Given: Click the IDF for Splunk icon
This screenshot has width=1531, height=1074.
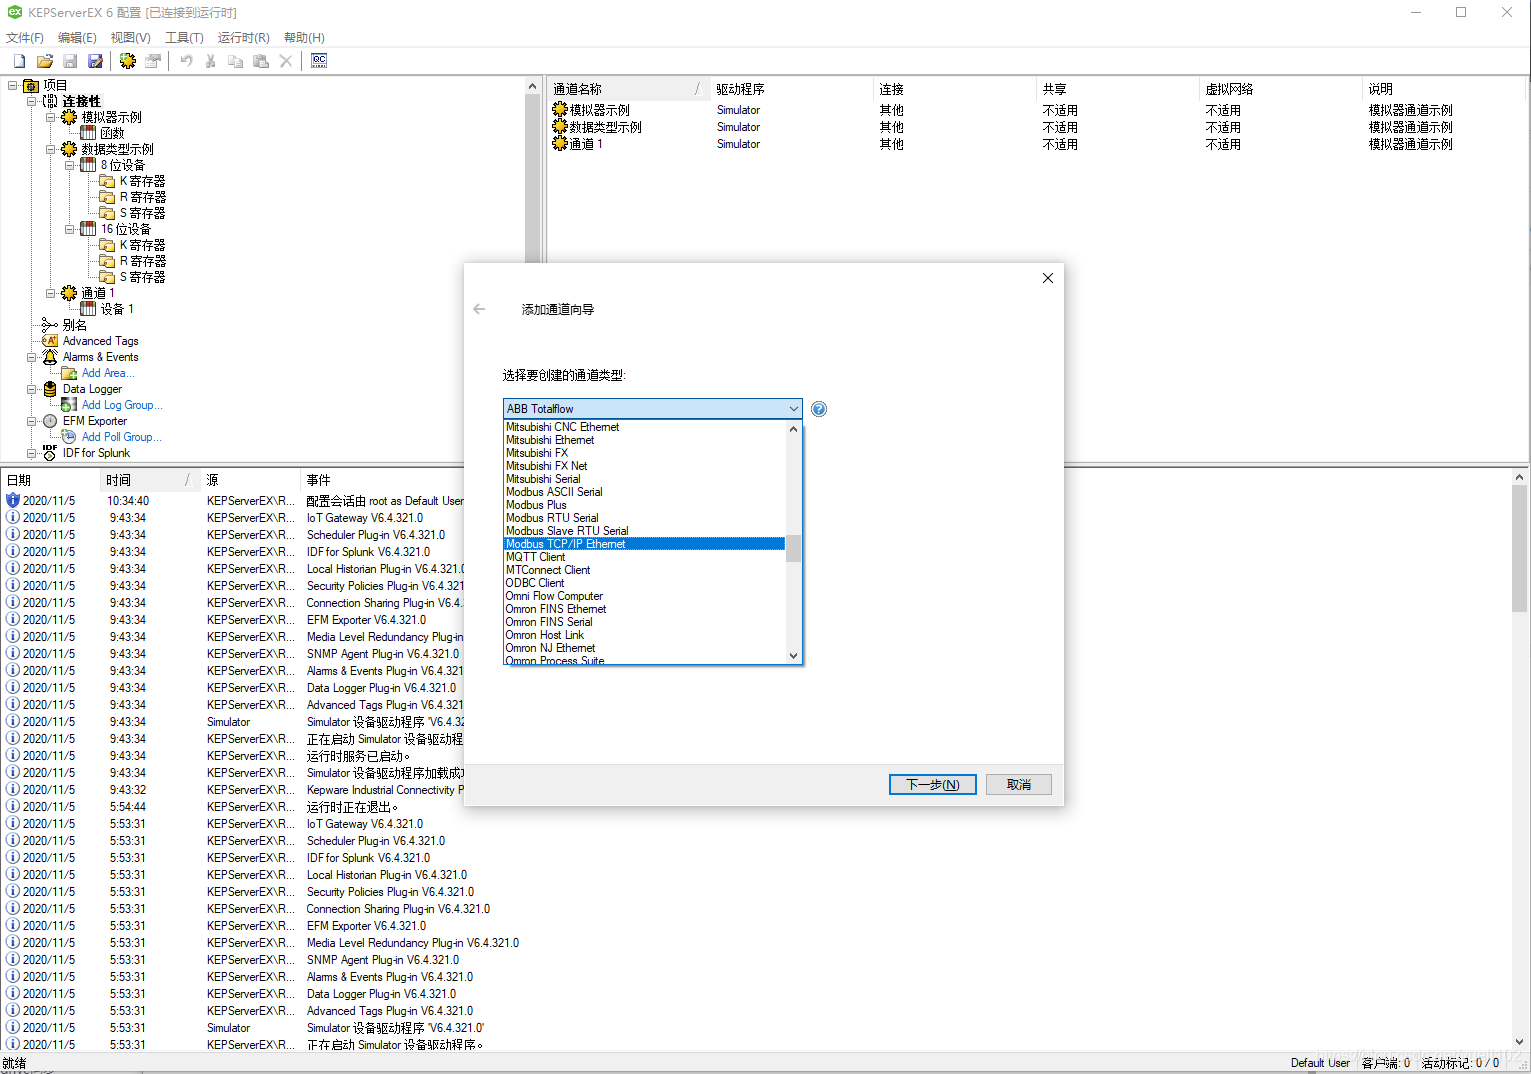Looking at the screenshot, I should click(x=50, y=453).
